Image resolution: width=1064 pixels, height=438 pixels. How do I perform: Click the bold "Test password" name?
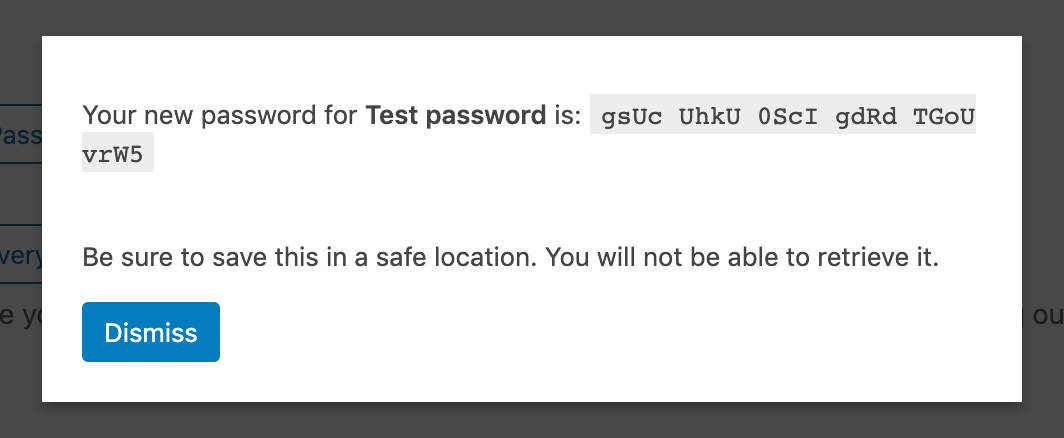click(x=455, y=116)
